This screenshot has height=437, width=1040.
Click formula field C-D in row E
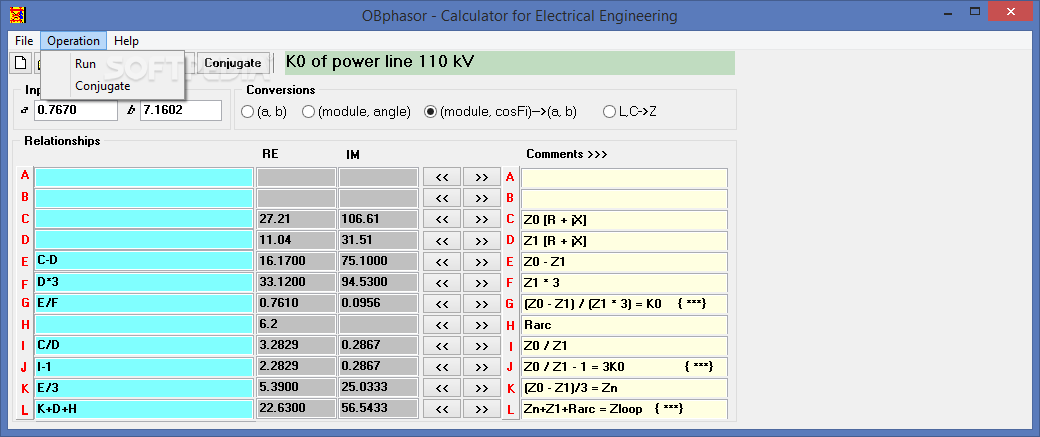pos(144,261)
